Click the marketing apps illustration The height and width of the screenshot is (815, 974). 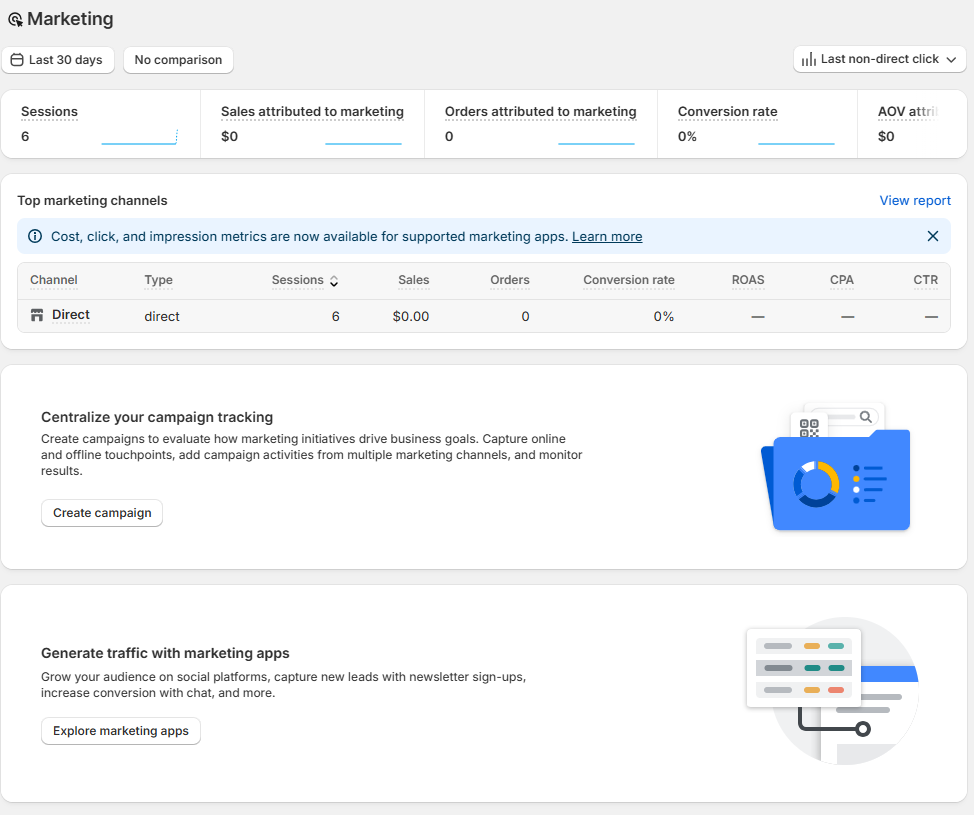point(832,691)
